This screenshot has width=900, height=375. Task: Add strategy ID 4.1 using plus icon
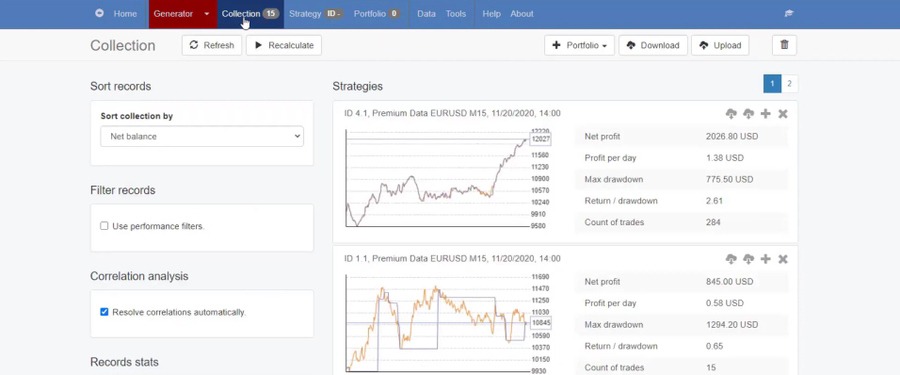coord(765,114)
